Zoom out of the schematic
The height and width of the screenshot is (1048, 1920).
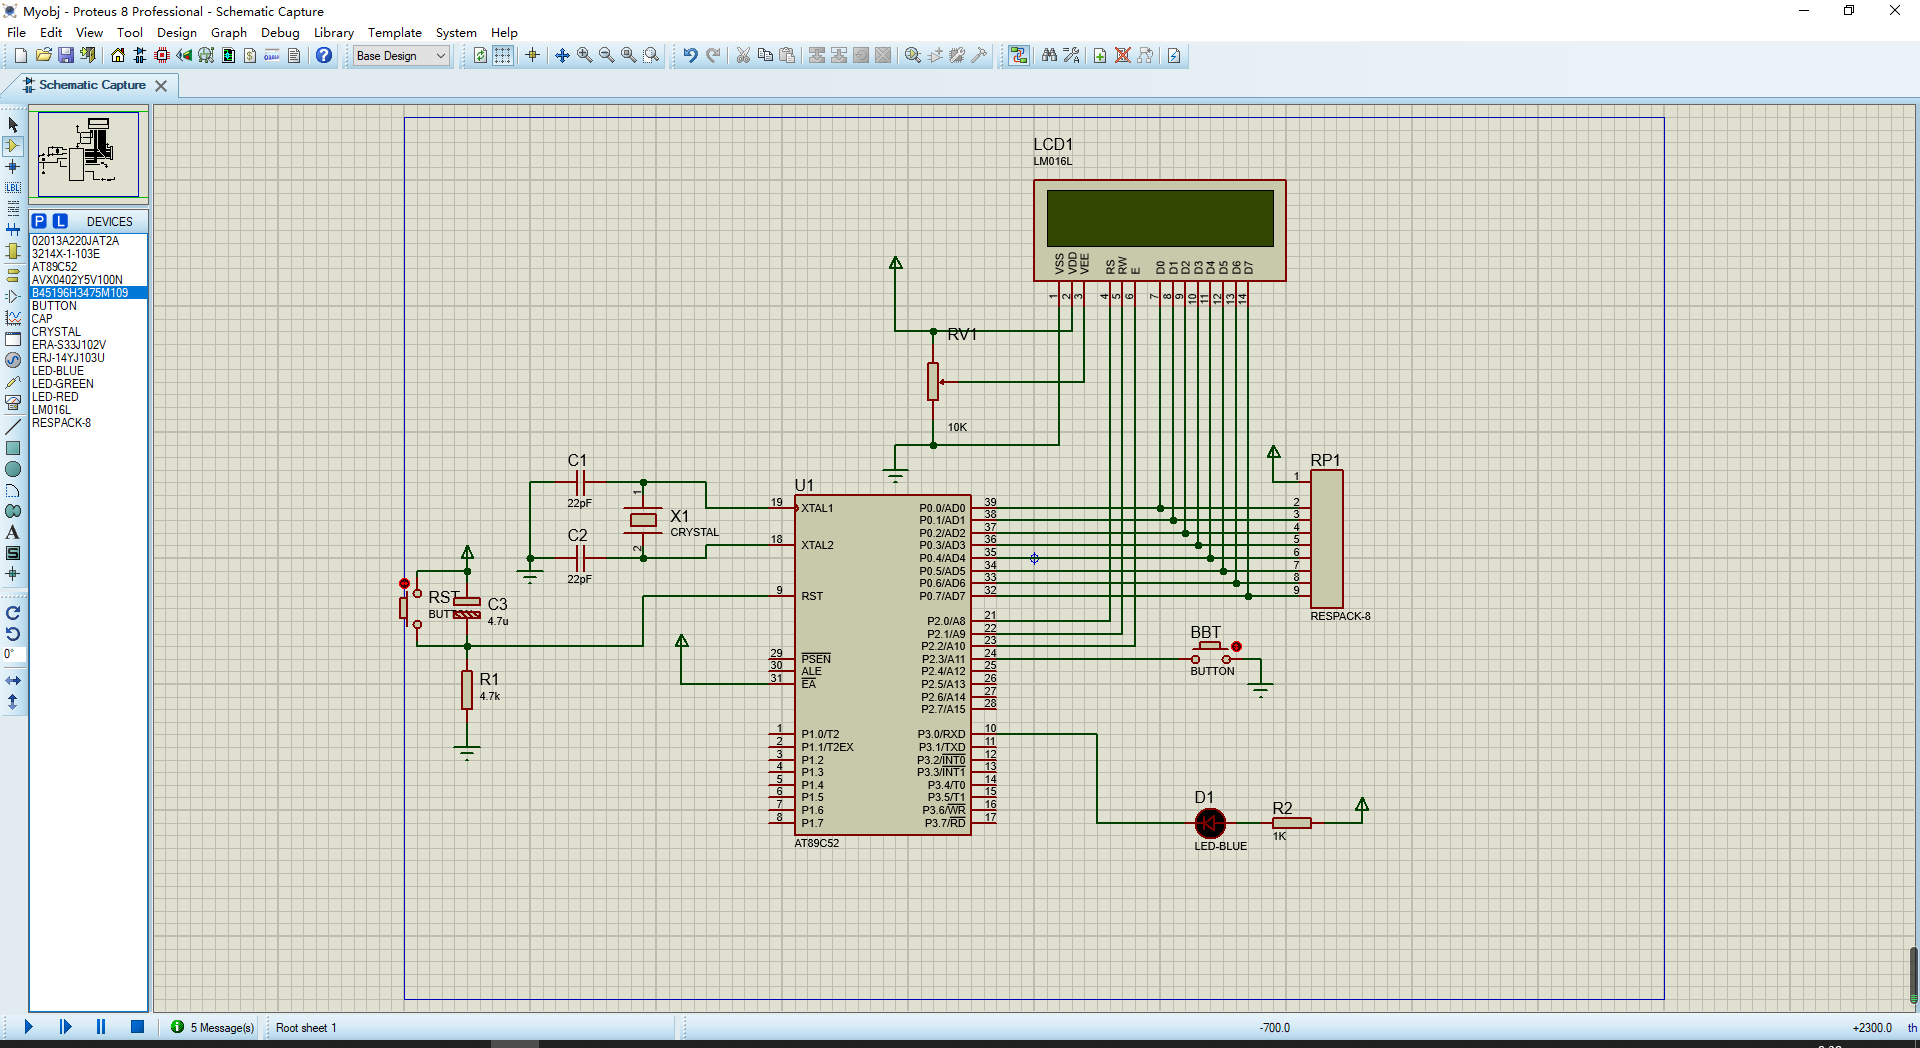click(607, 56)
